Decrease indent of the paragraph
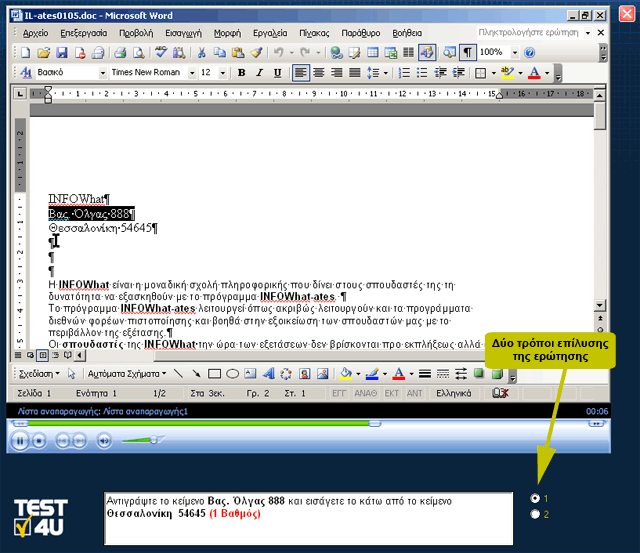The image size is (640, 553). (440, 73)
